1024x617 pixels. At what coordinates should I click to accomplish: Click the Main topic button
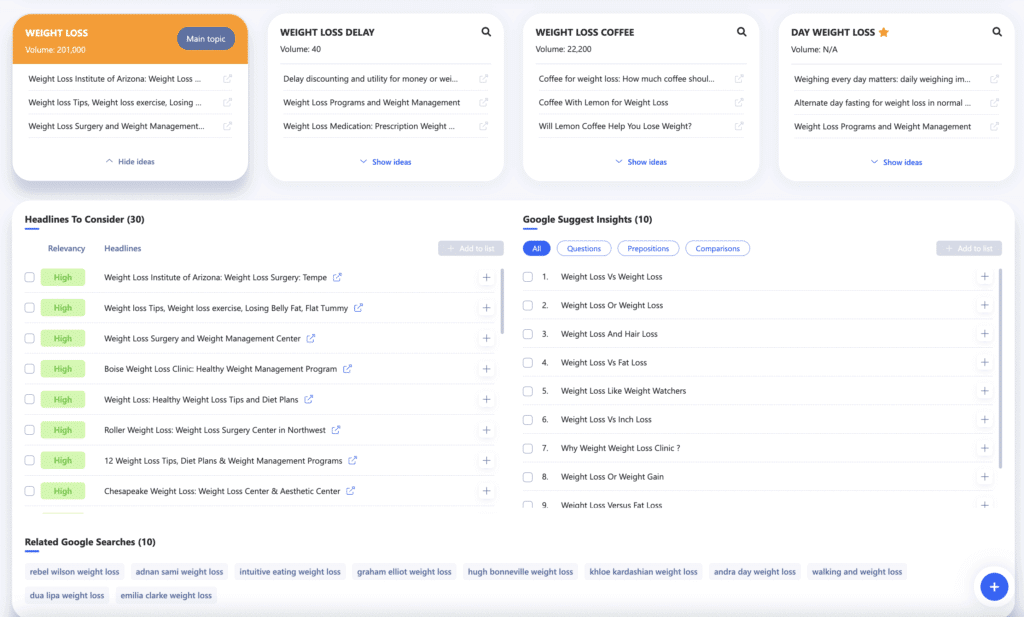click(x=206, y=39)
